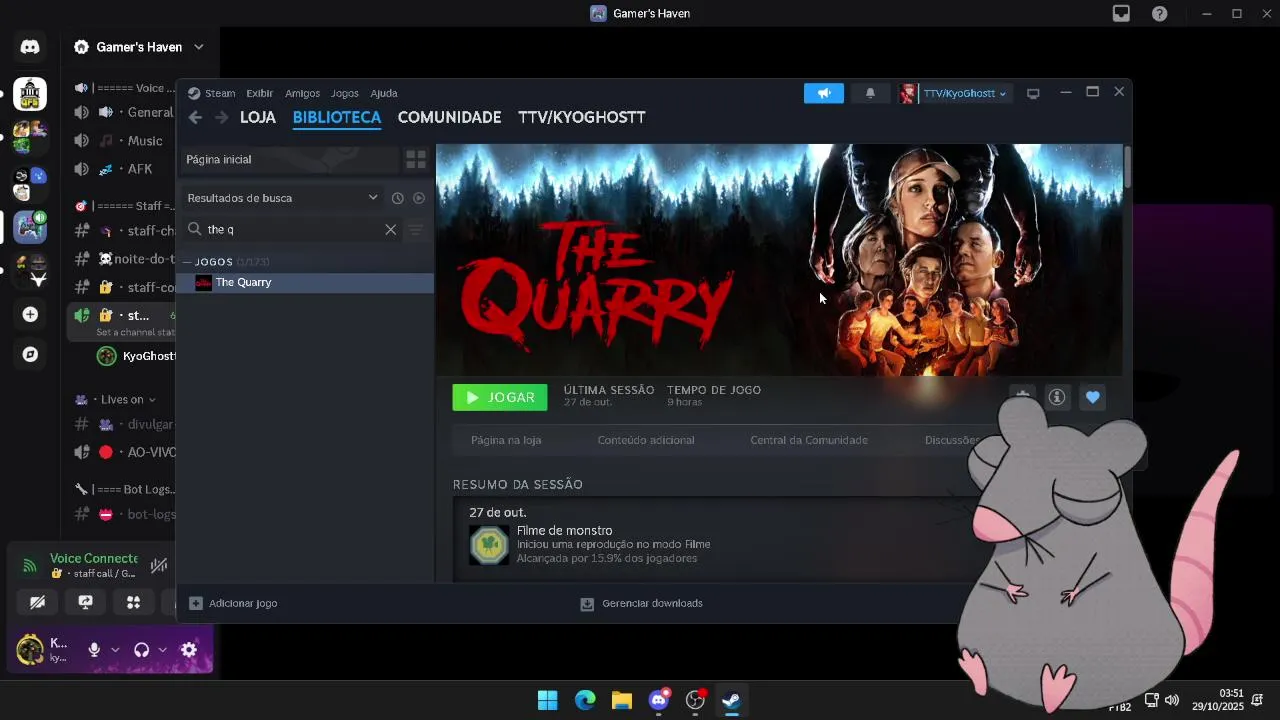Open Discord direct messages home icon
Screen dimensions: 1280x720
(x=30, y=47)
